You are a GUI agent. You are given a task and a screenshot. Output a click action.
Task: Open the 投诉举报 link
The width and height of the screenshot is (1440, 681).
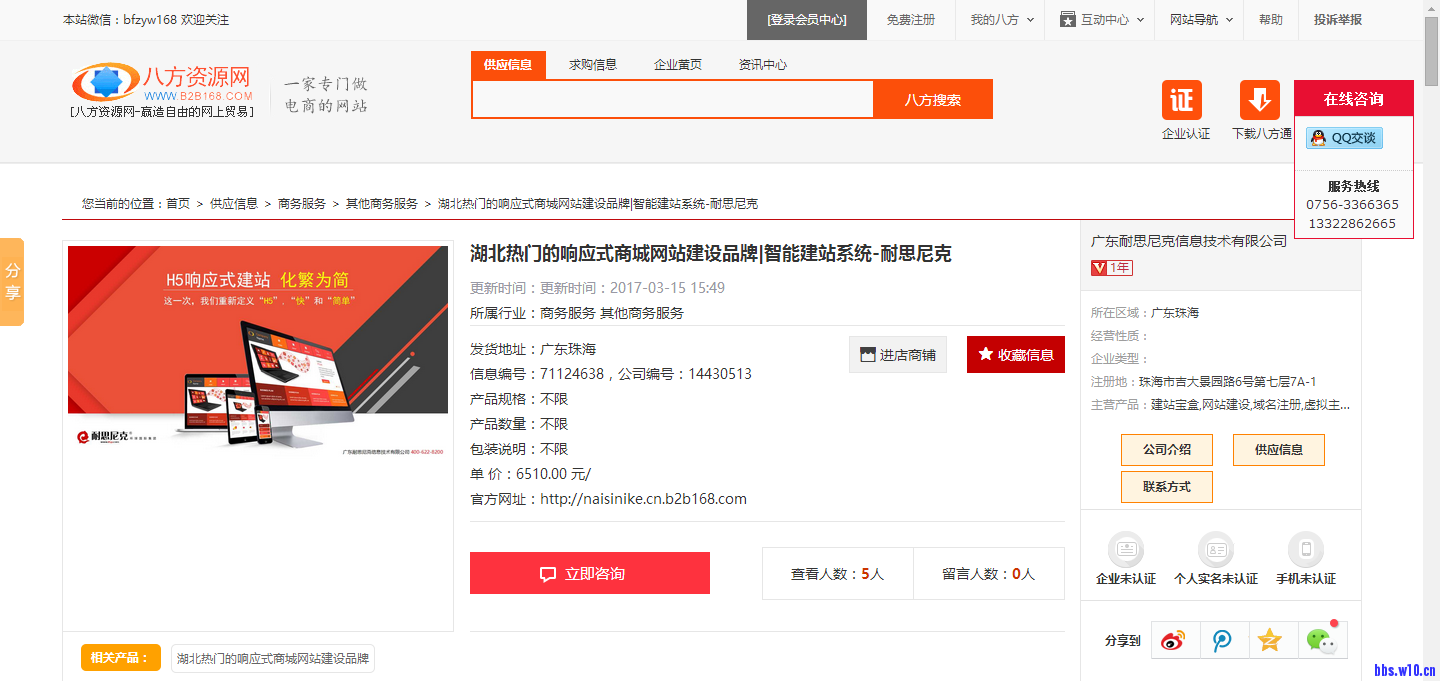coord(1338,20)
